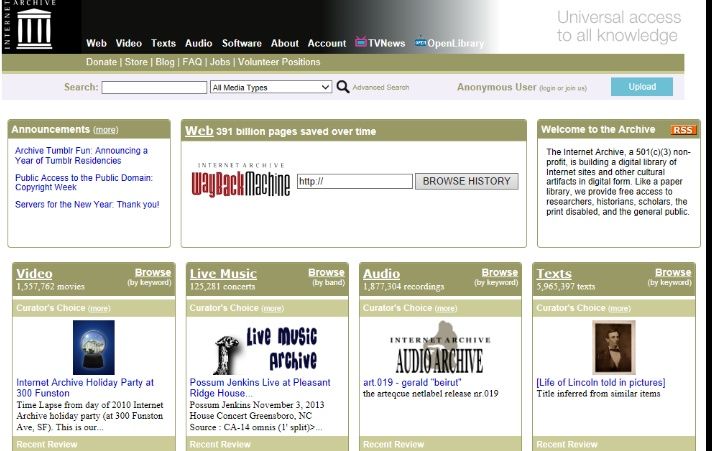712x451 pixels.
Task: Click the snow globe video thumbnail
Action: coord(94,347)
